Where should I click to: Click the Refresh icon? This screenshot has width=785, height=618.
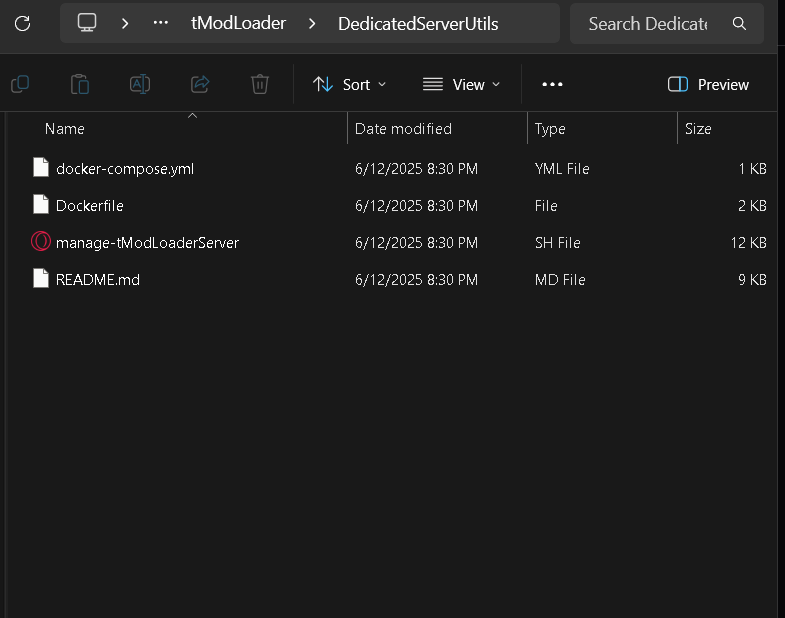pyautogui.click(x=23, y=22)
